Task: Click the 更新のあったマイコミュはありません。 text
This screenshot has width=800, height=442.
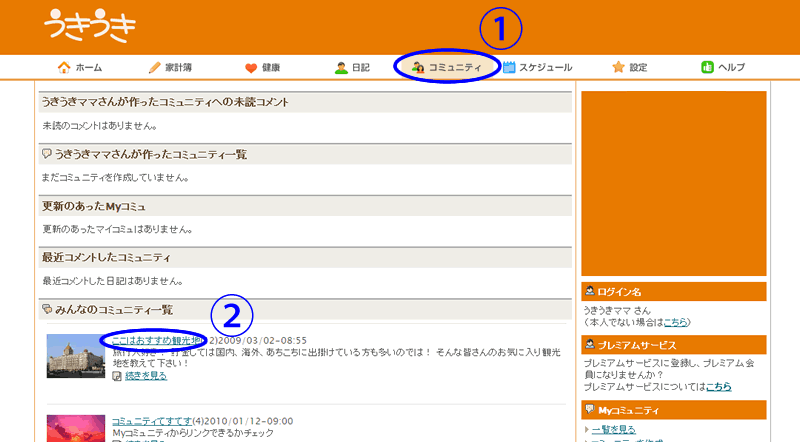Action: click(118, 230)
